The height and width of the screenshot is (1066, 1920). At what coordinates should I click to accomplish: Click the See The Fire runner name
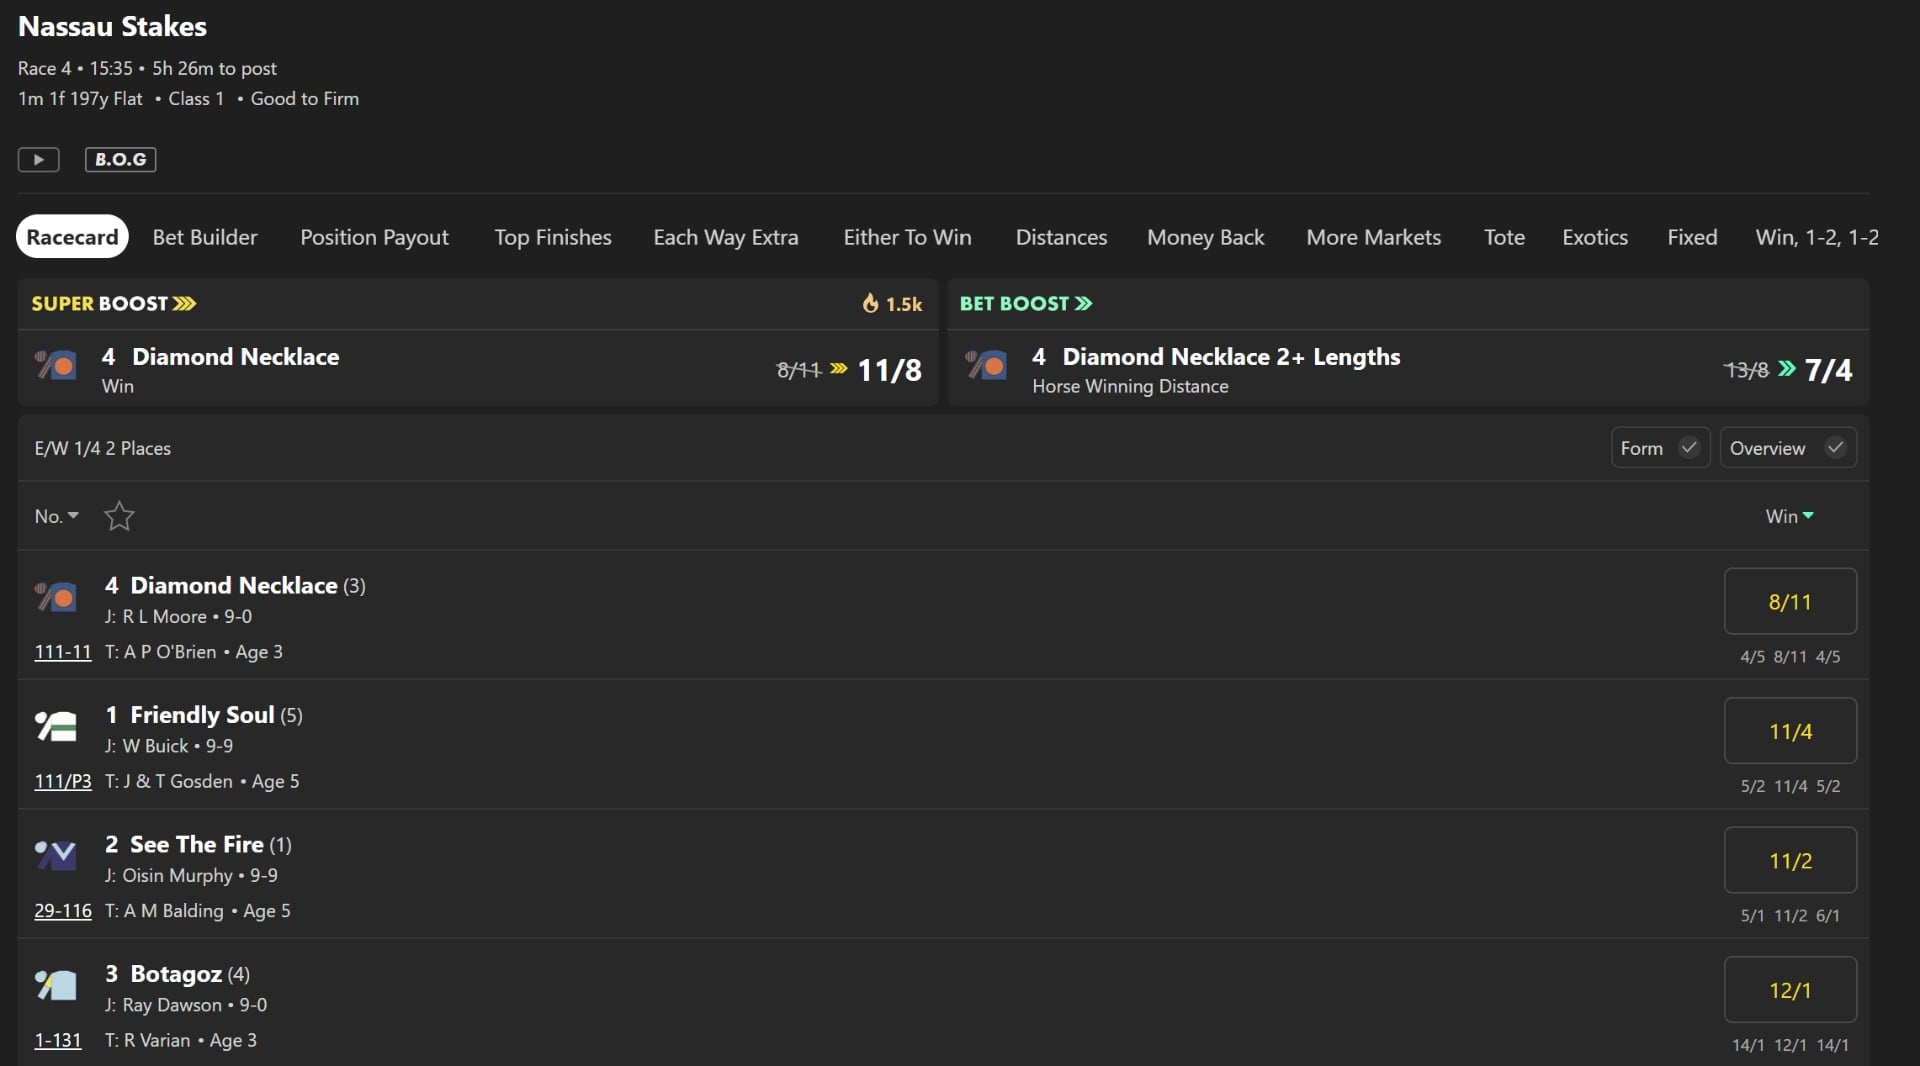[197, 844]
